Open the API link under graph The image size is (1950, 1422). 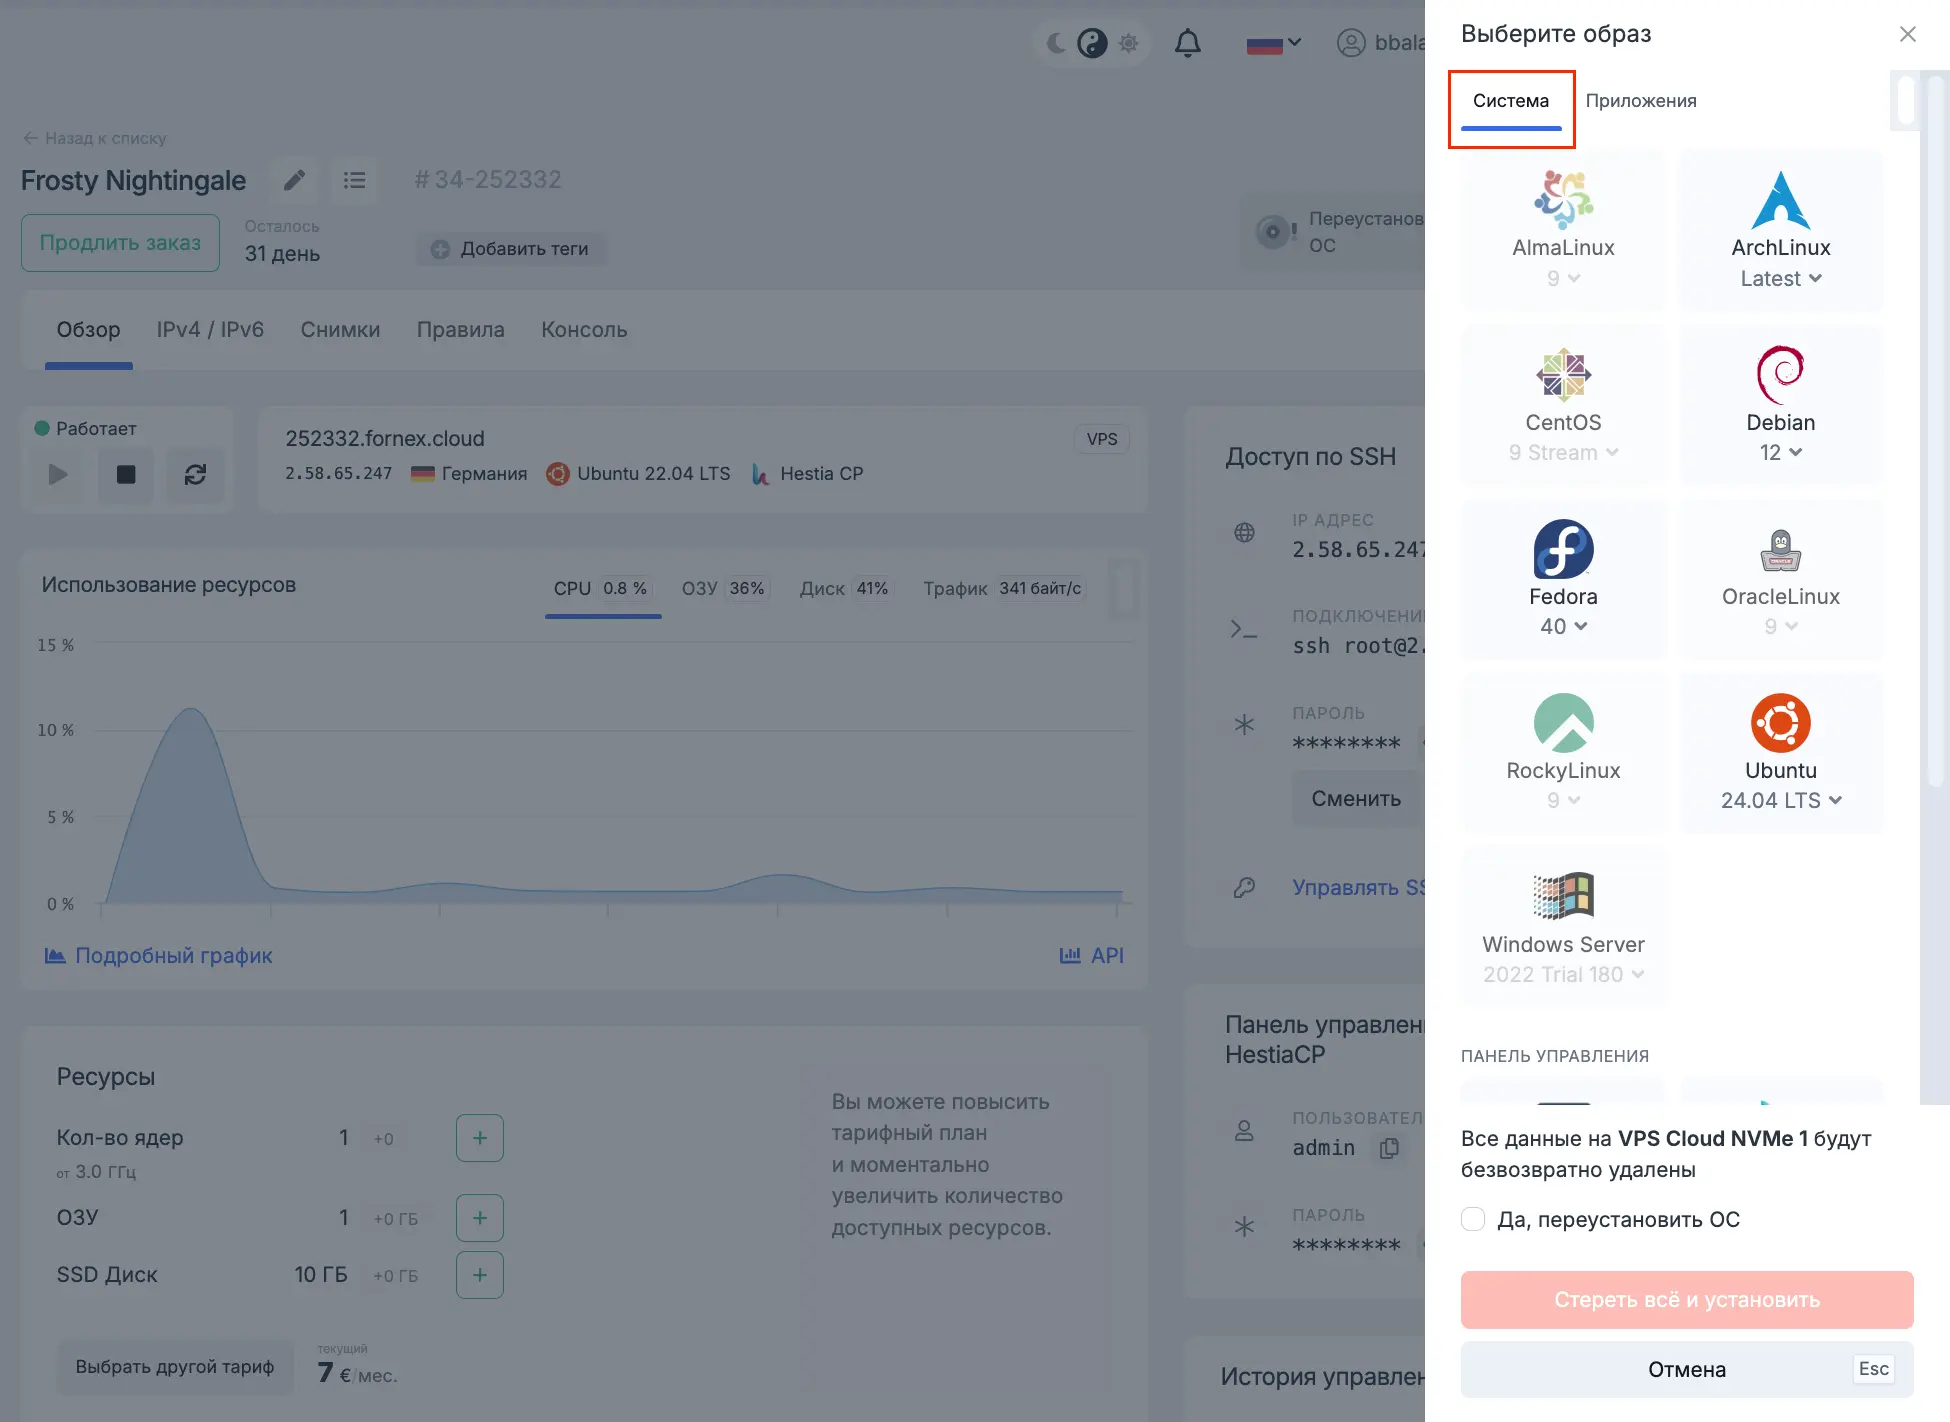1092,956
